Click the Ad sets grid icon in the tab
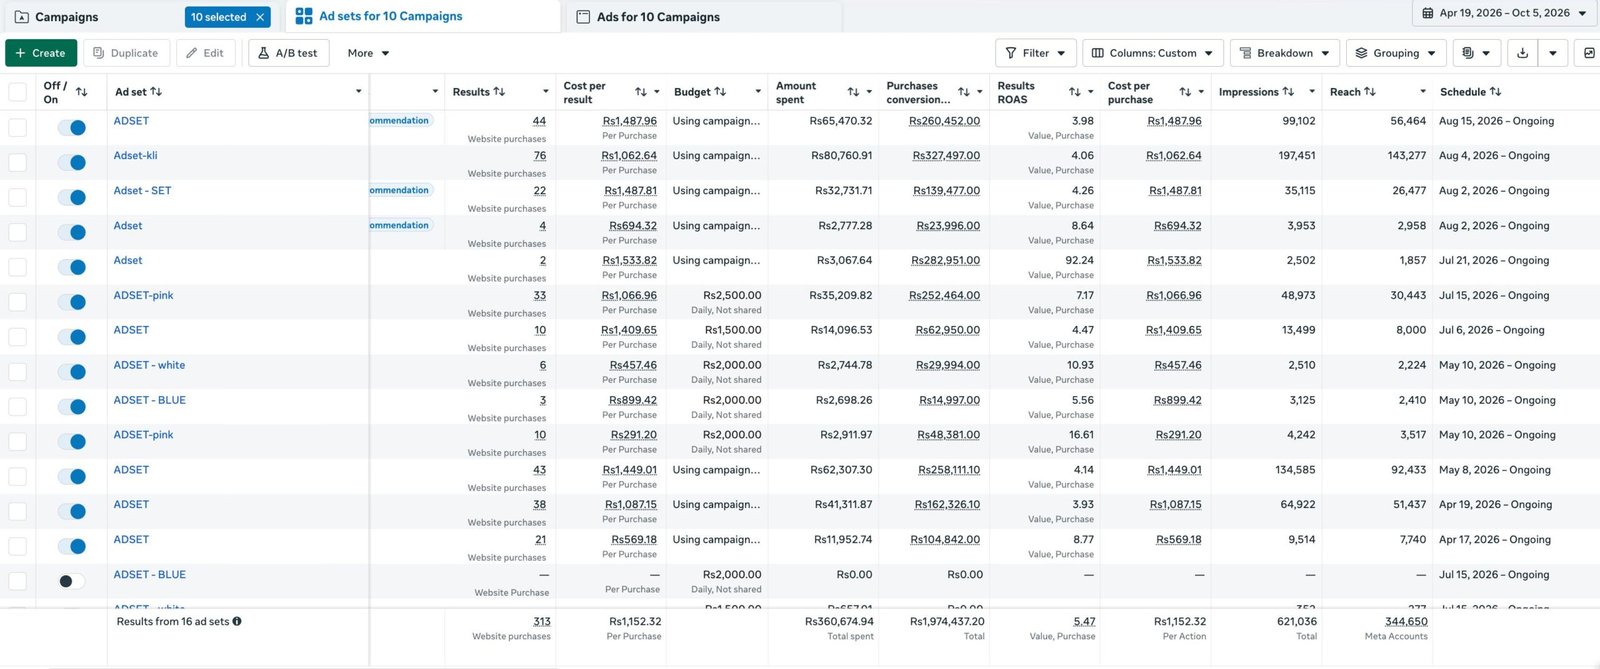Image resolution: width=1600 pixels, height=669 pixels. [304, 16]
